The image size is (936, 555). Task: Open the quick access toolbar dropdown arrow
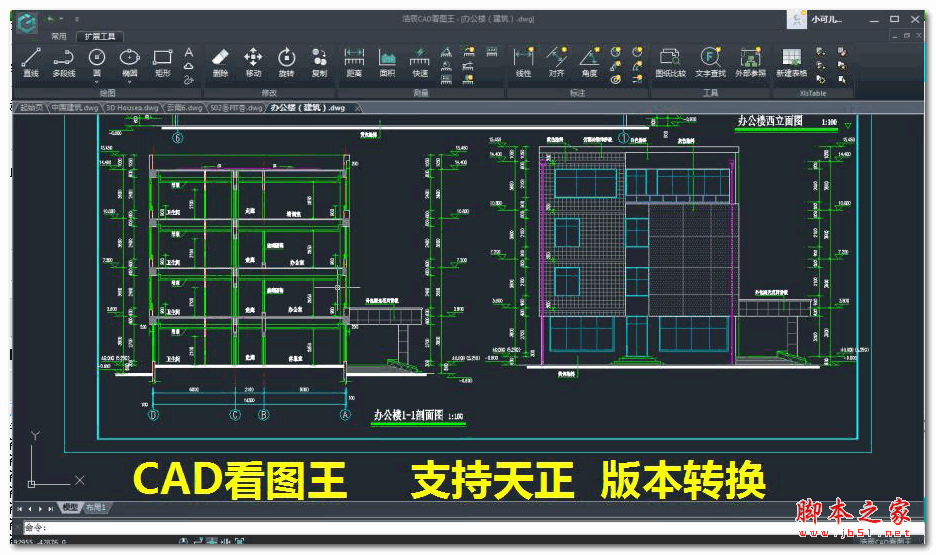pos(76,19)
